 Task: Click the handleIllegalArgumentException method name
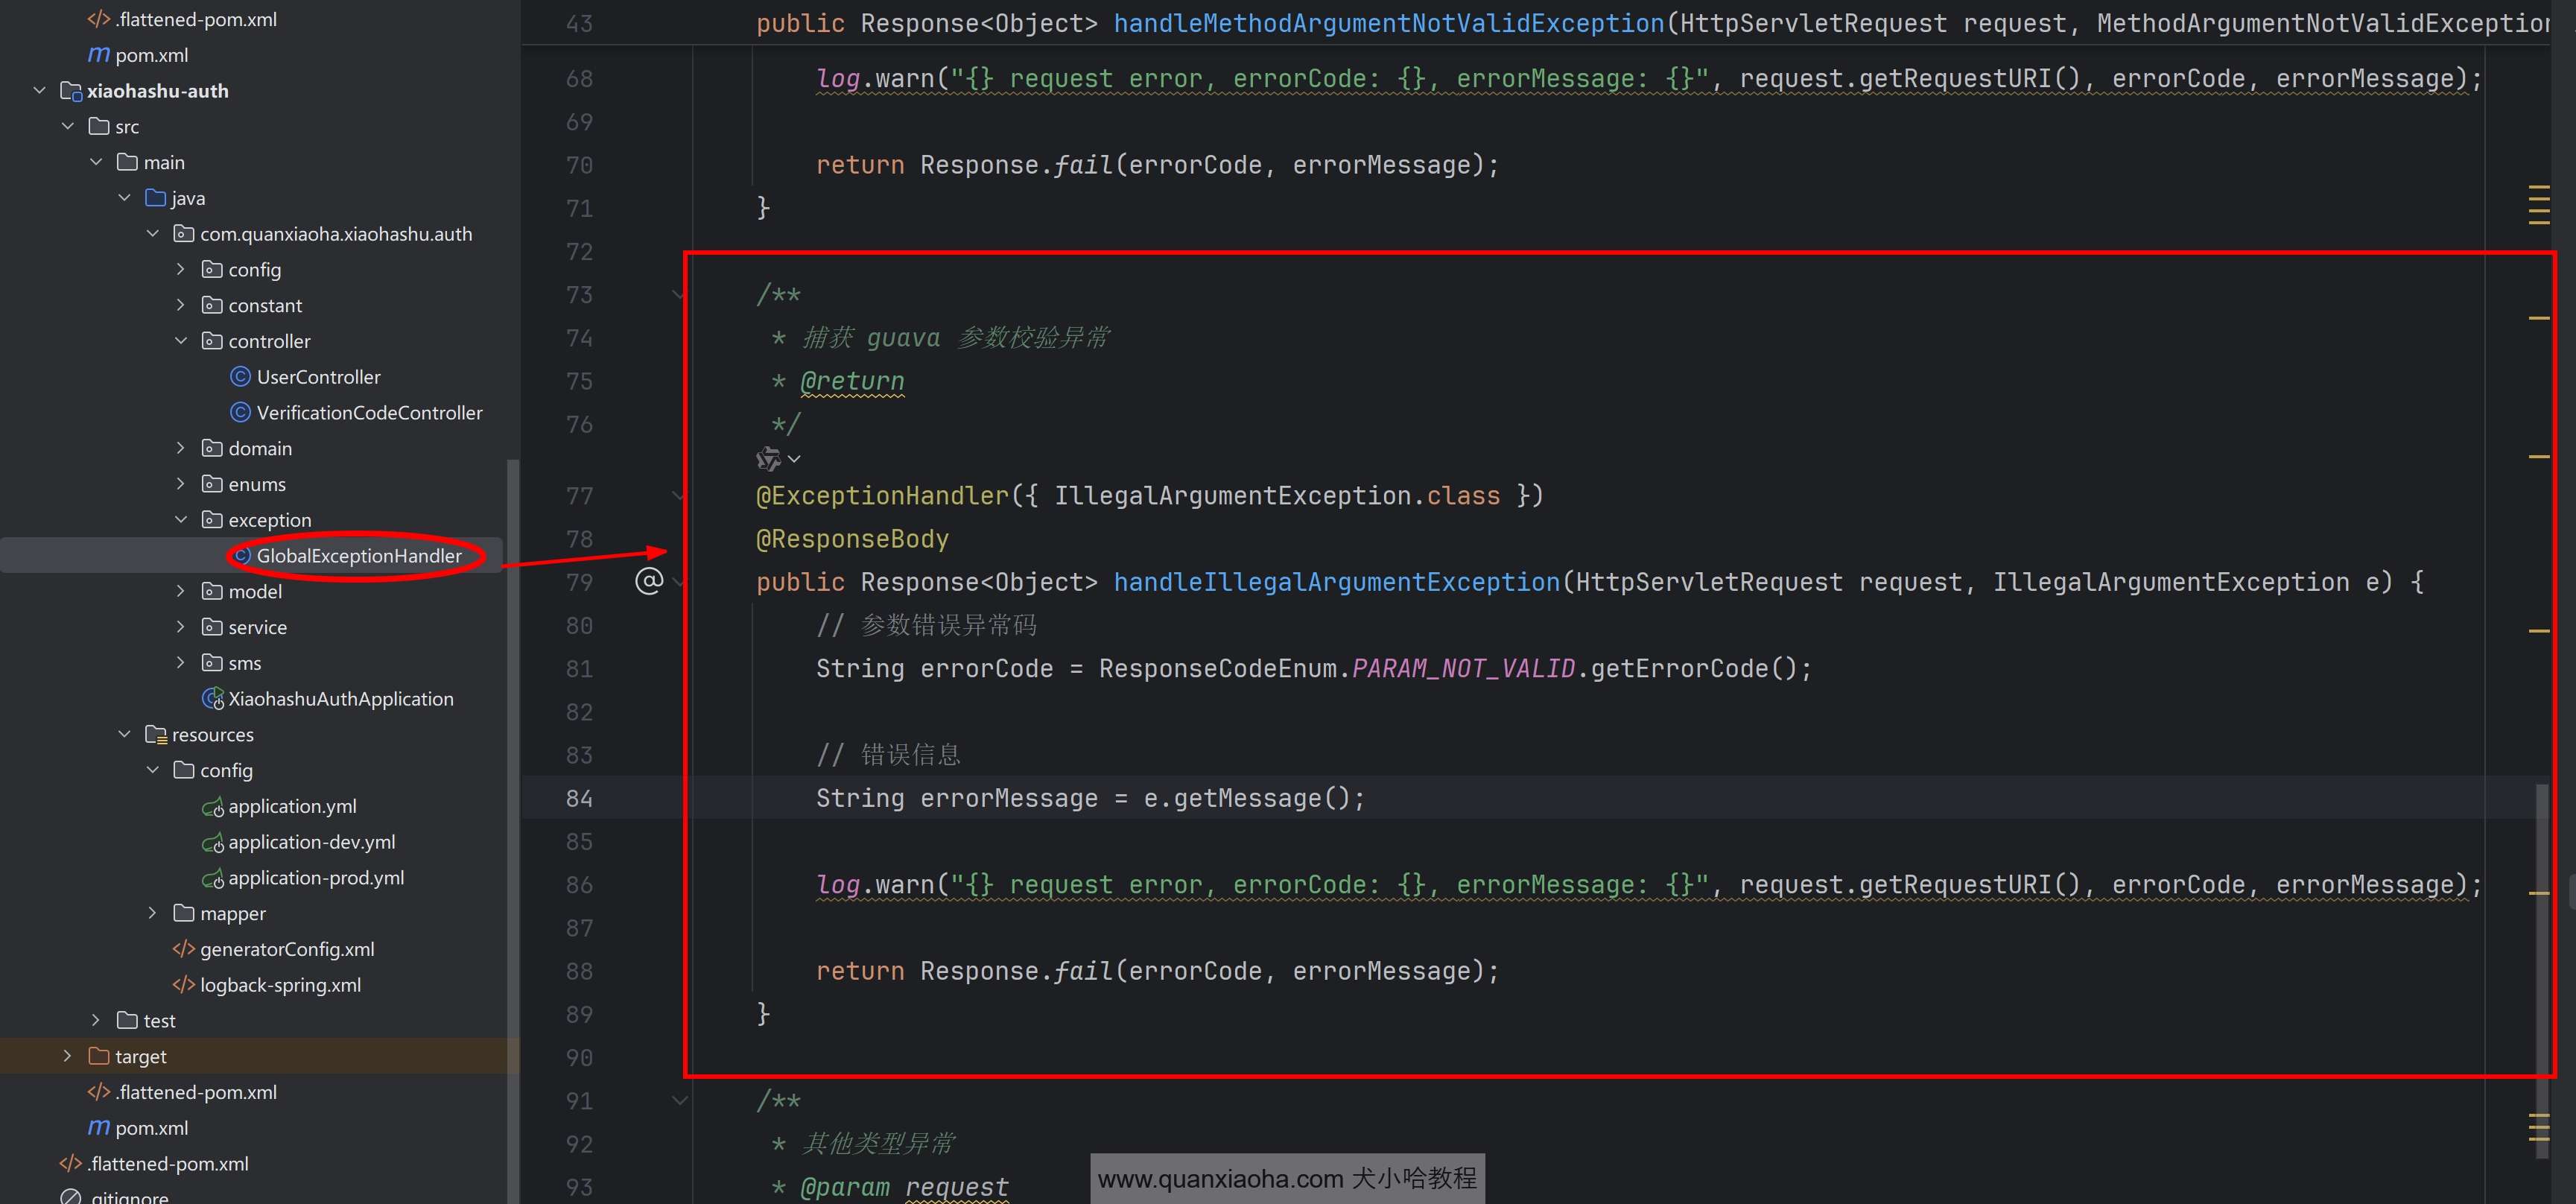pyautogui.click(x=1336, y=582)
